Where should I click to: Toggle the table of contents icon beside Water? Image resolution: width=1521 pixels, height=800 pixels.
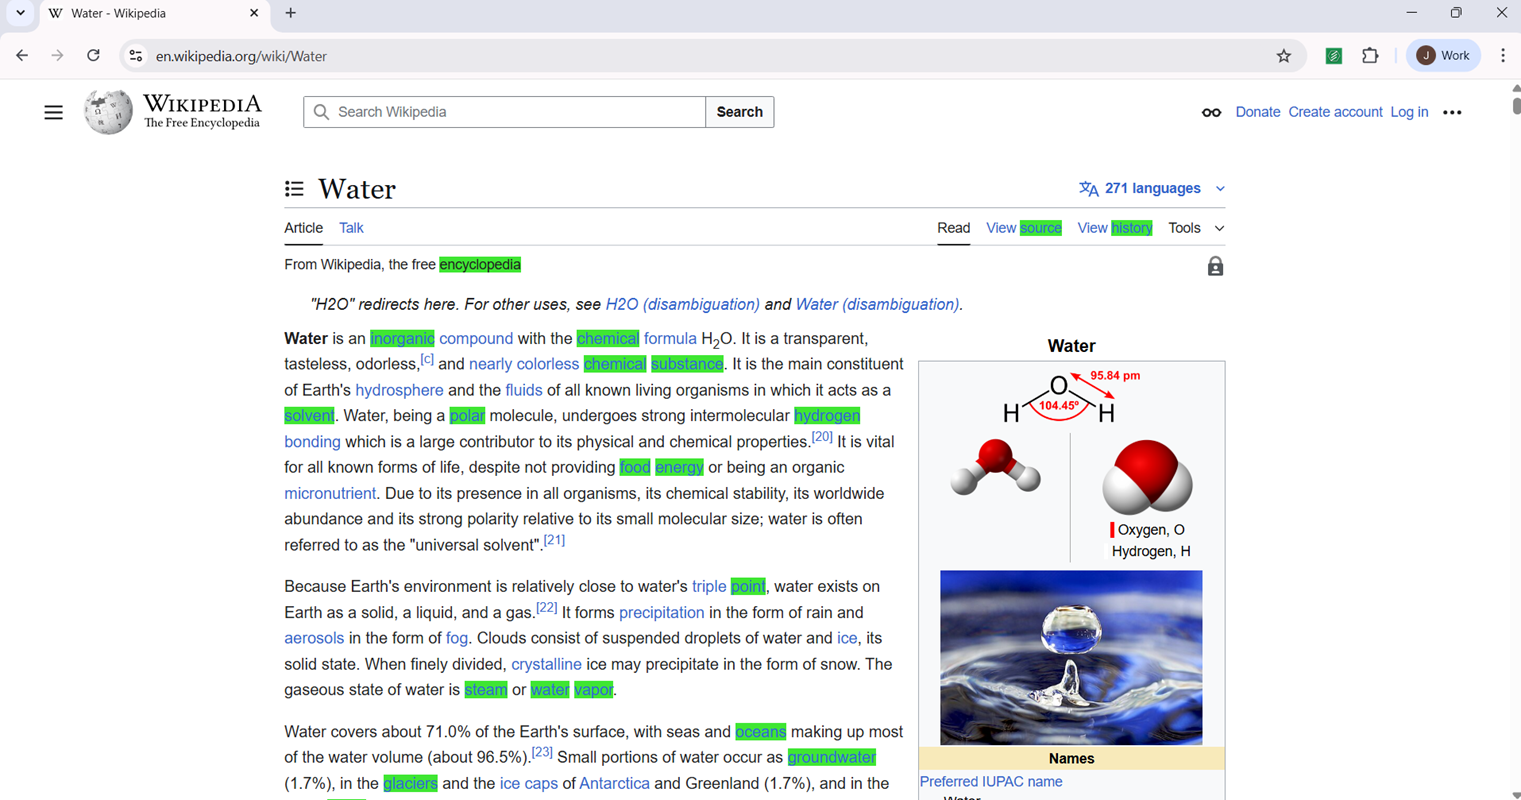[x=294, y=189]
